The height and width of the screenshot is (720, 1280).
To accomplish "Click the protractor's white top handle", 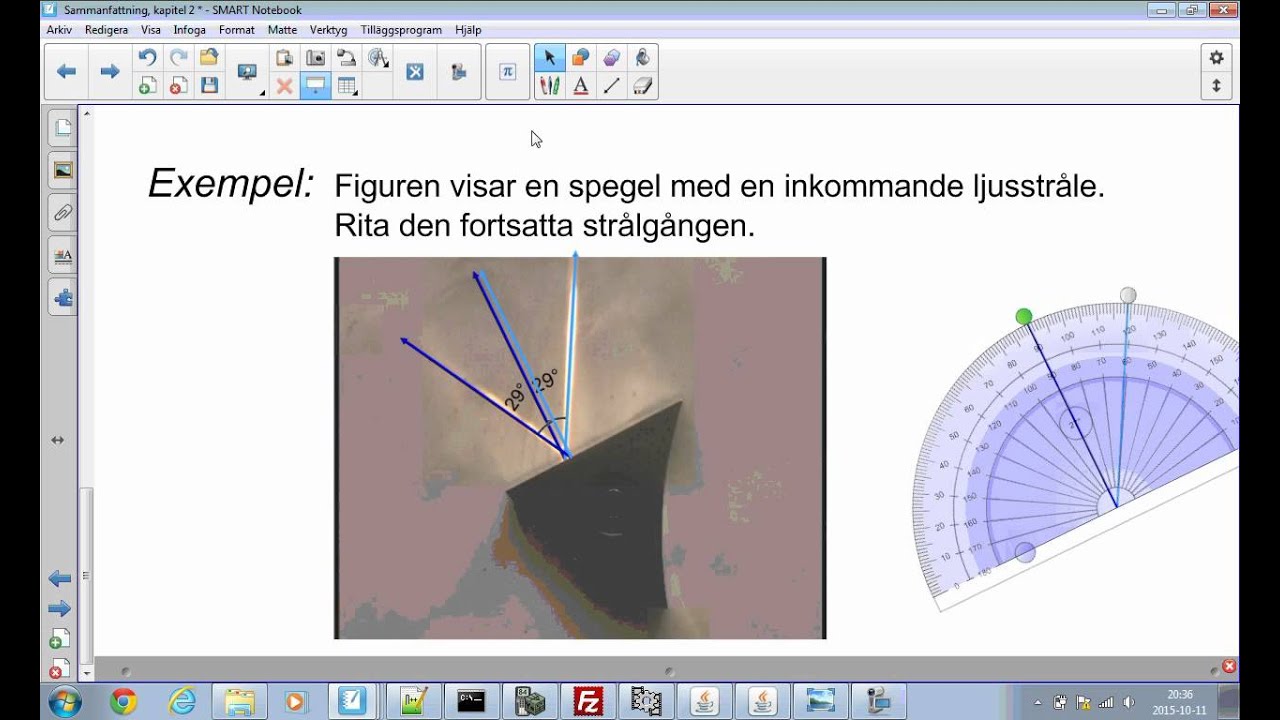I will pos(1128,295).
